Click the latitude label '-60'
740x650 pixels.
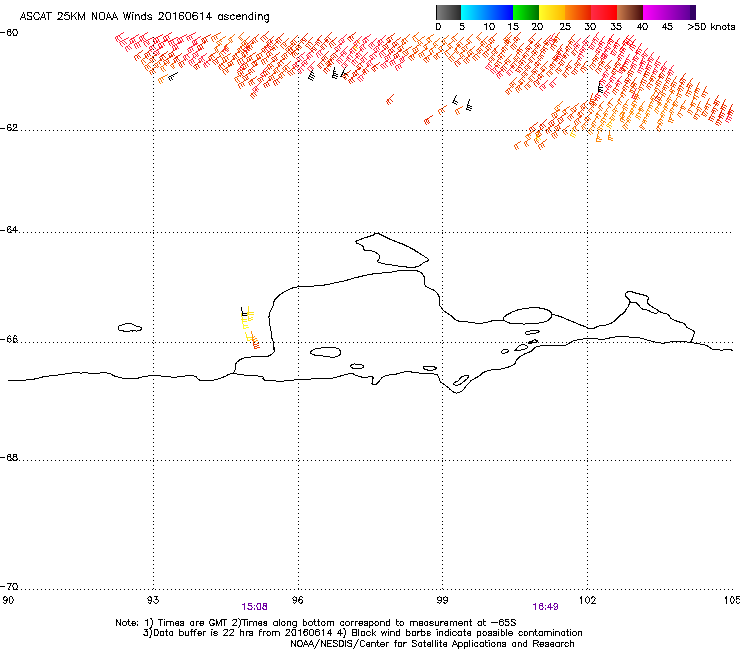pos(9,33)
